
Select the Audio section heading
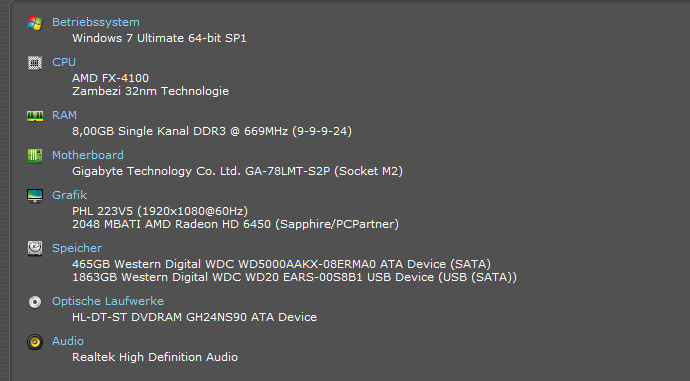(68, 341)
